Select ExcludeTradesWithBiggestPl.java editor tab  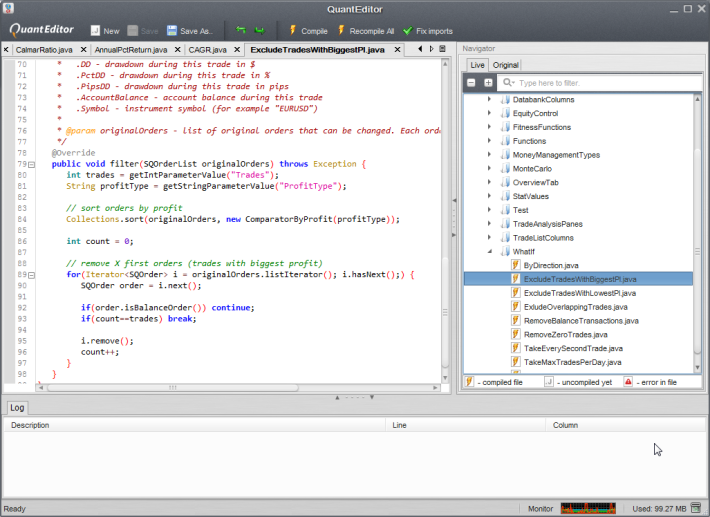[x=317, y=50]
